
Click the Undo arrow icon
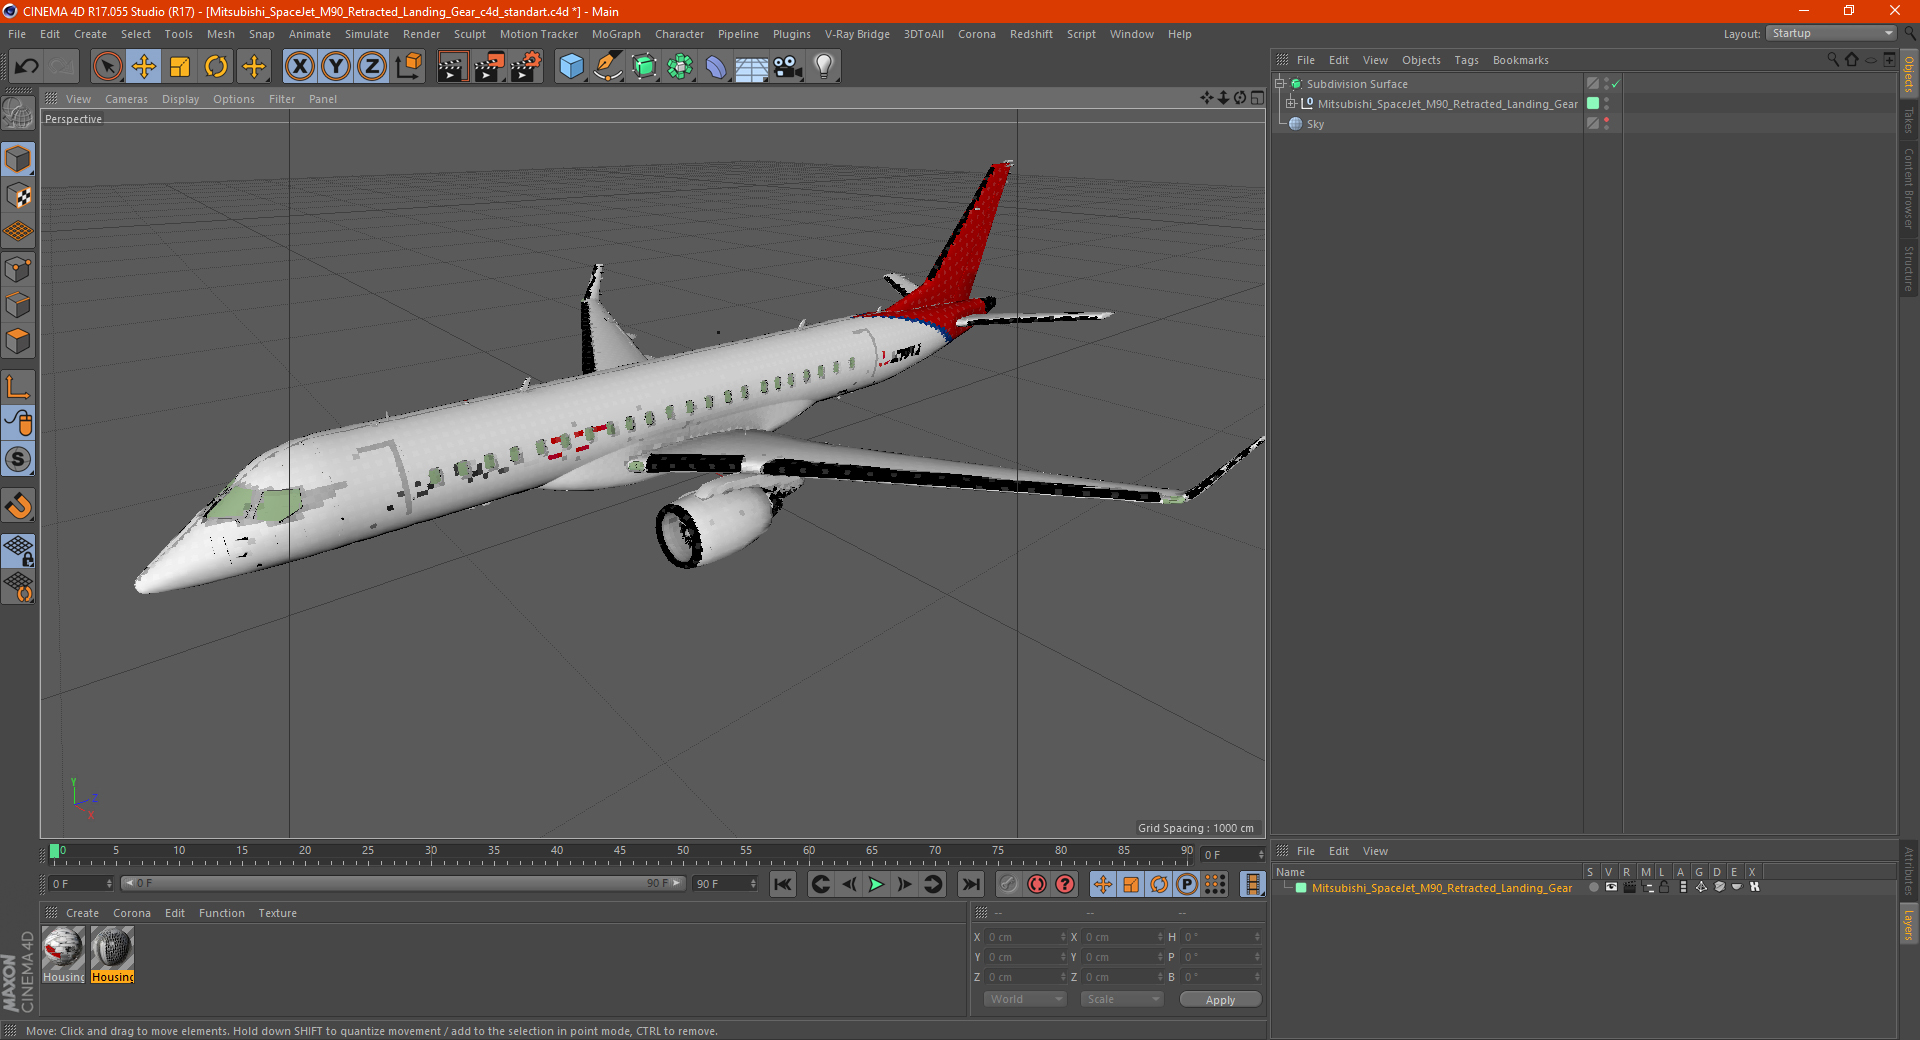26,67
